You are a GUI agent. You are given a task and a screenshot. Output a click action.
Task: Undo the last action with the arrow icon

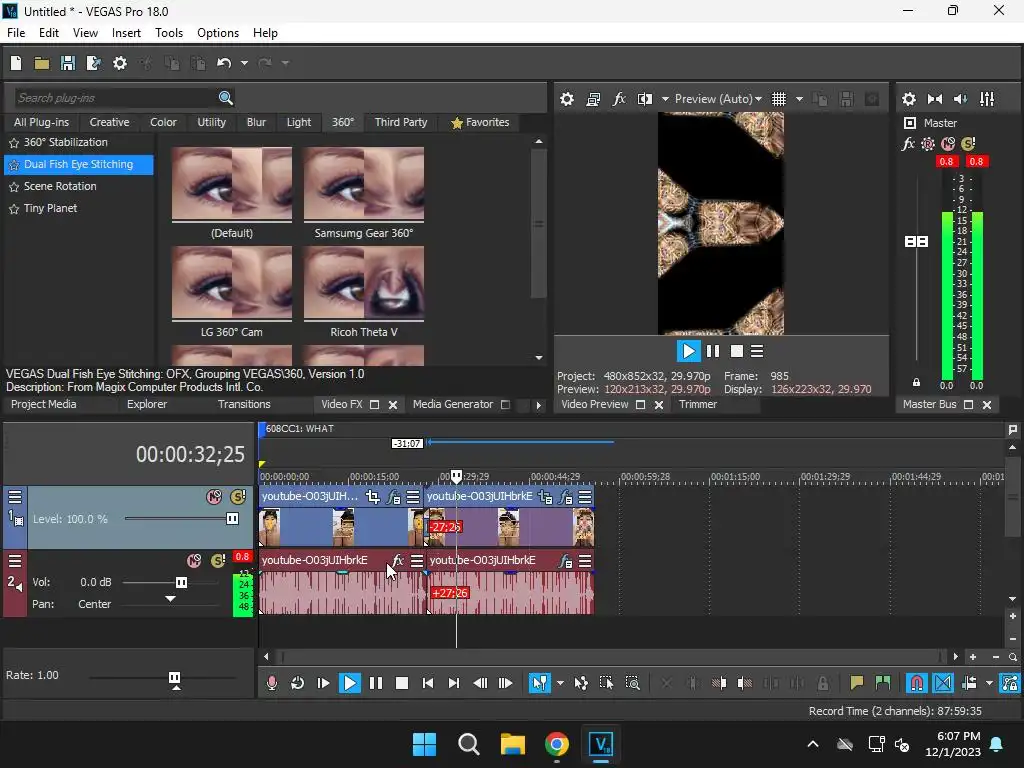224,63
